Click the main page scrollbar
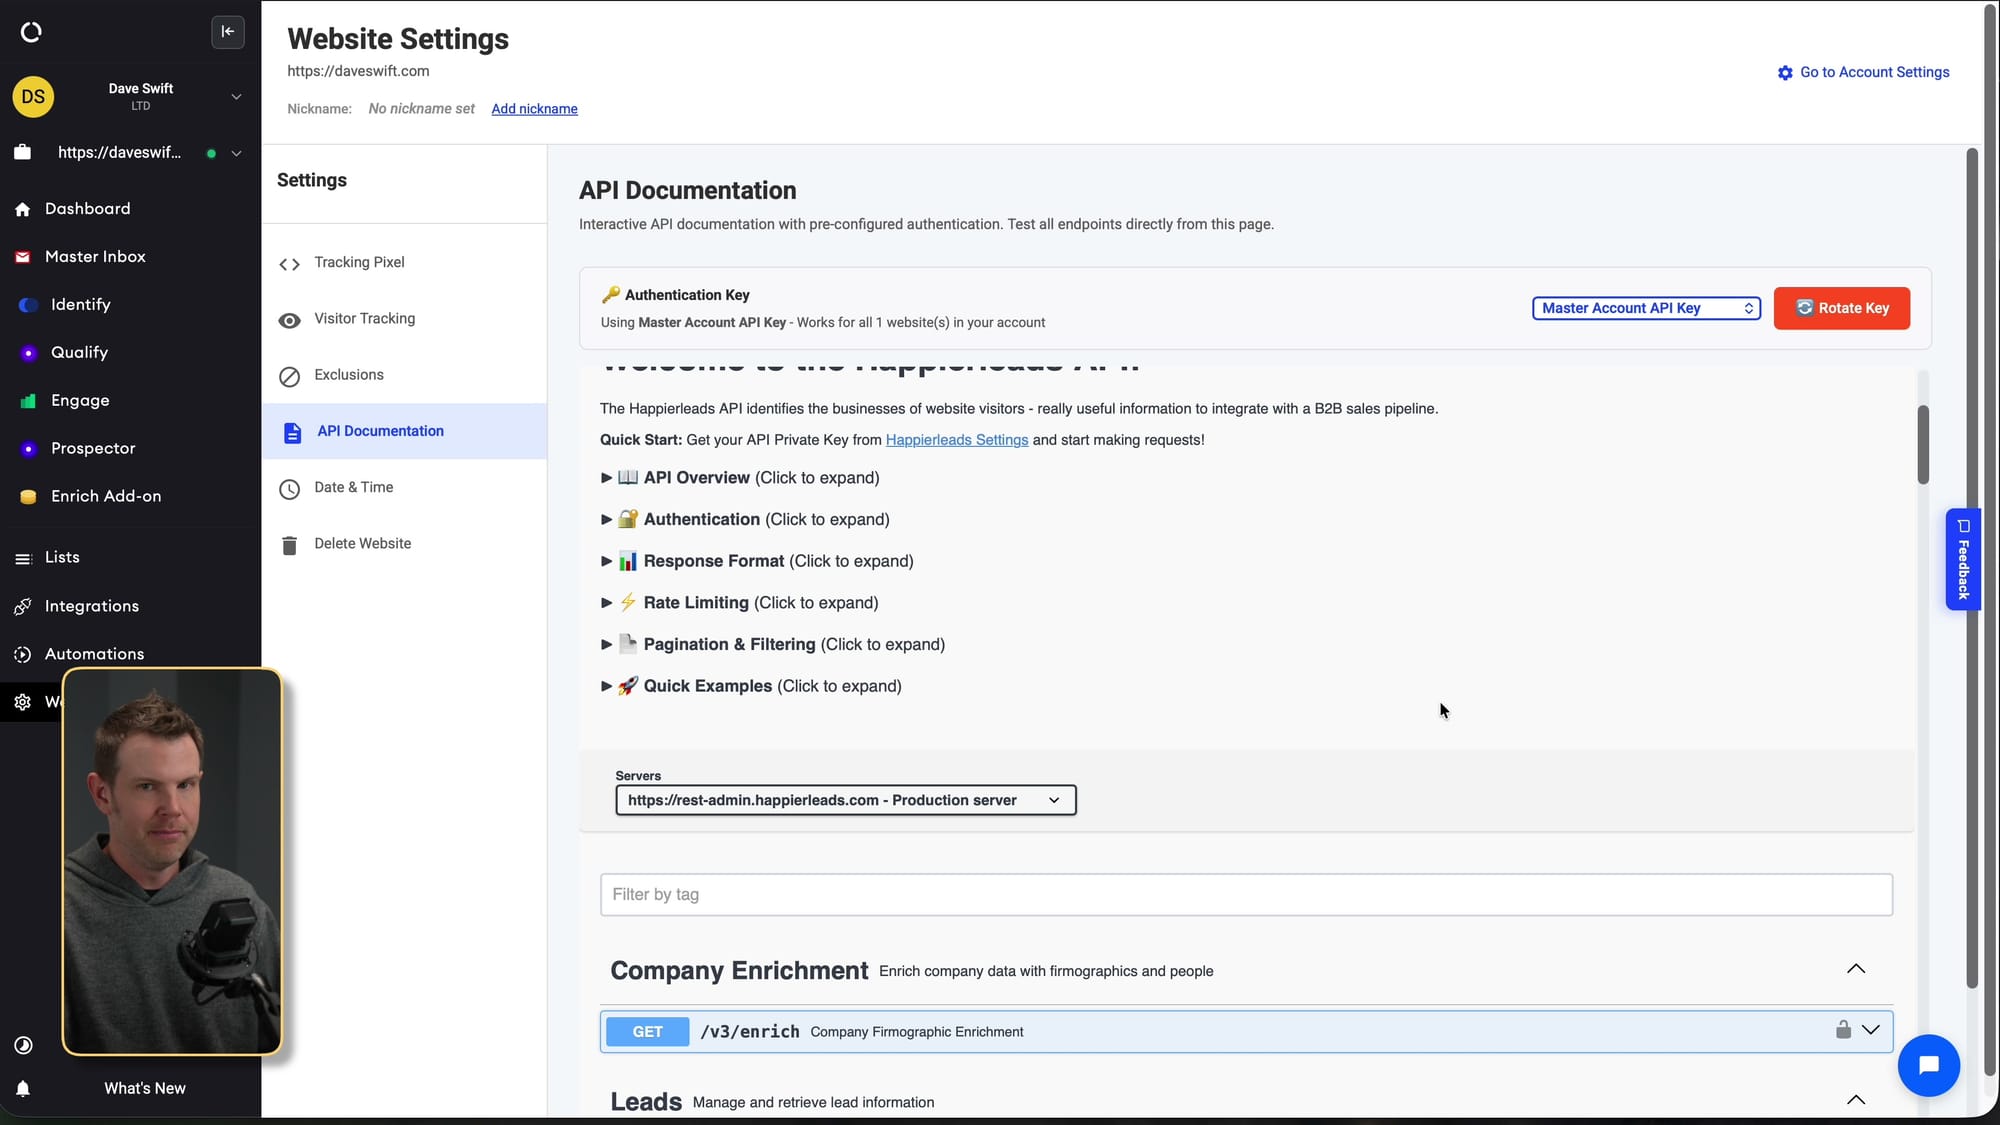Image resolution: width=2000 pixels, height=1125 pixels. 1971,568
